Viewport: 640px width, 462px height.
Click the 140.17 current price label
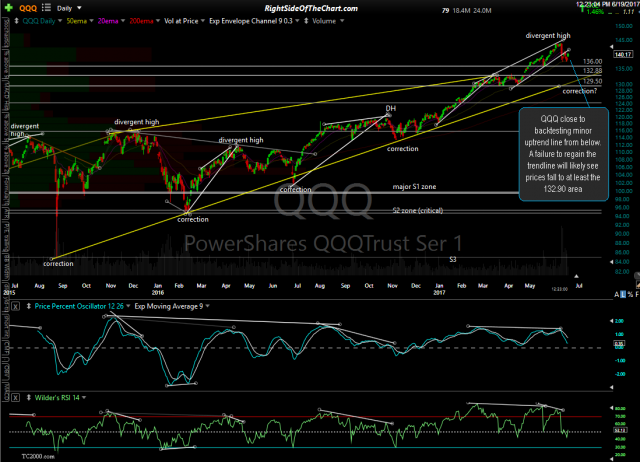(x=623, y=54)
